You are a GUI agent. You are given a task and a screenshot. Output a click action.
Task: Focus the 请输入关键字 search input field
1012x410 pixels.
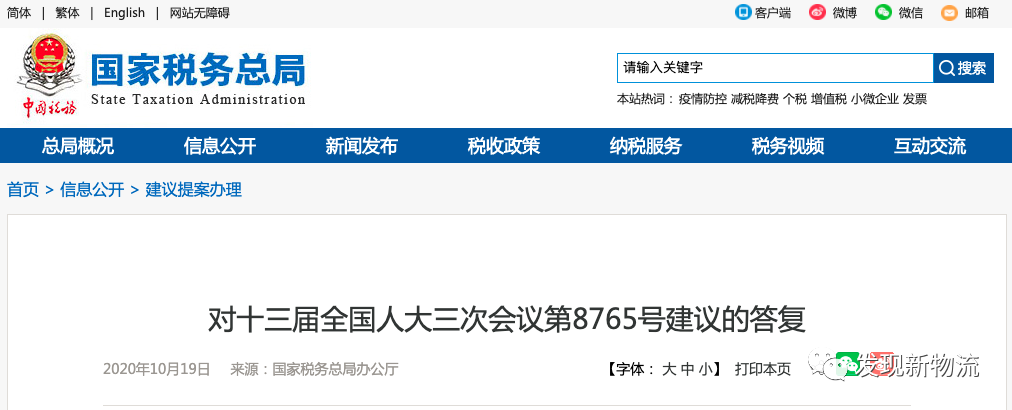point(775,68)
